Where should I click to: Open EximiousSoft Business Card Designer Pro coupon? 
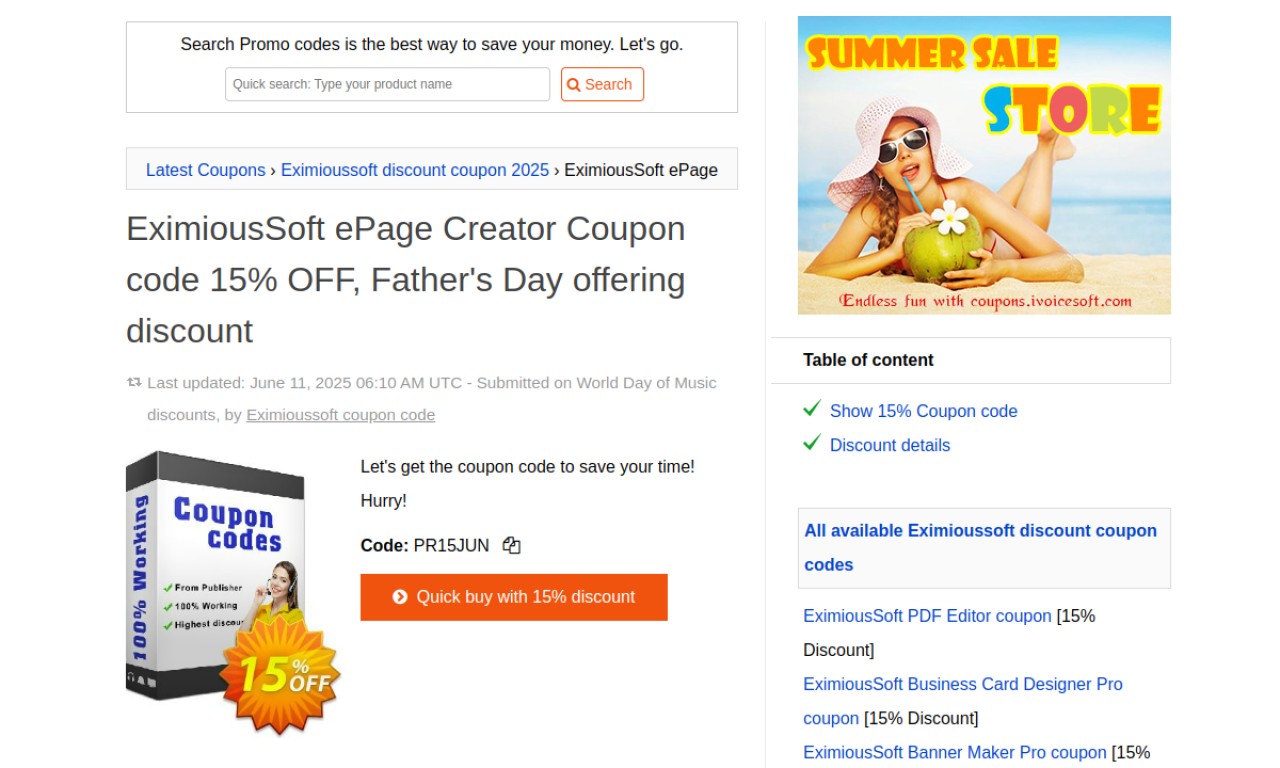pos(963,701)
